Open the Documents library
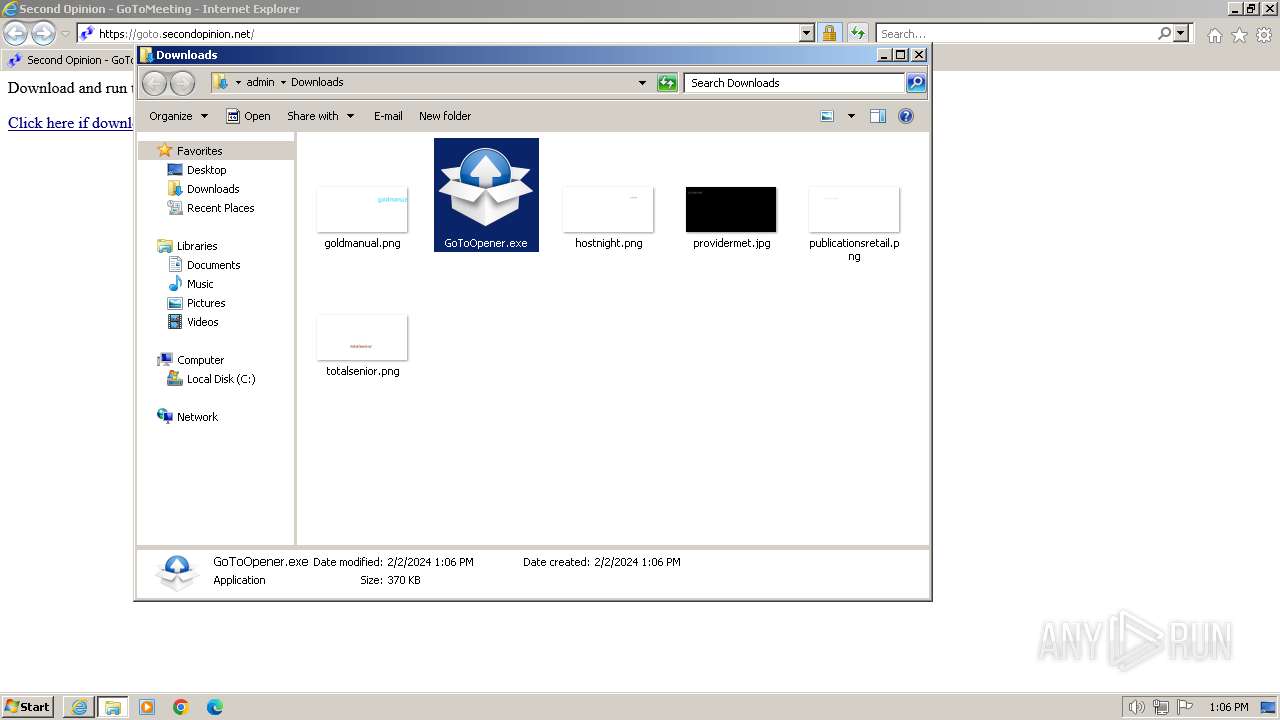The height and width of the screenshot is (720, 1280). (x=213, y=265)
